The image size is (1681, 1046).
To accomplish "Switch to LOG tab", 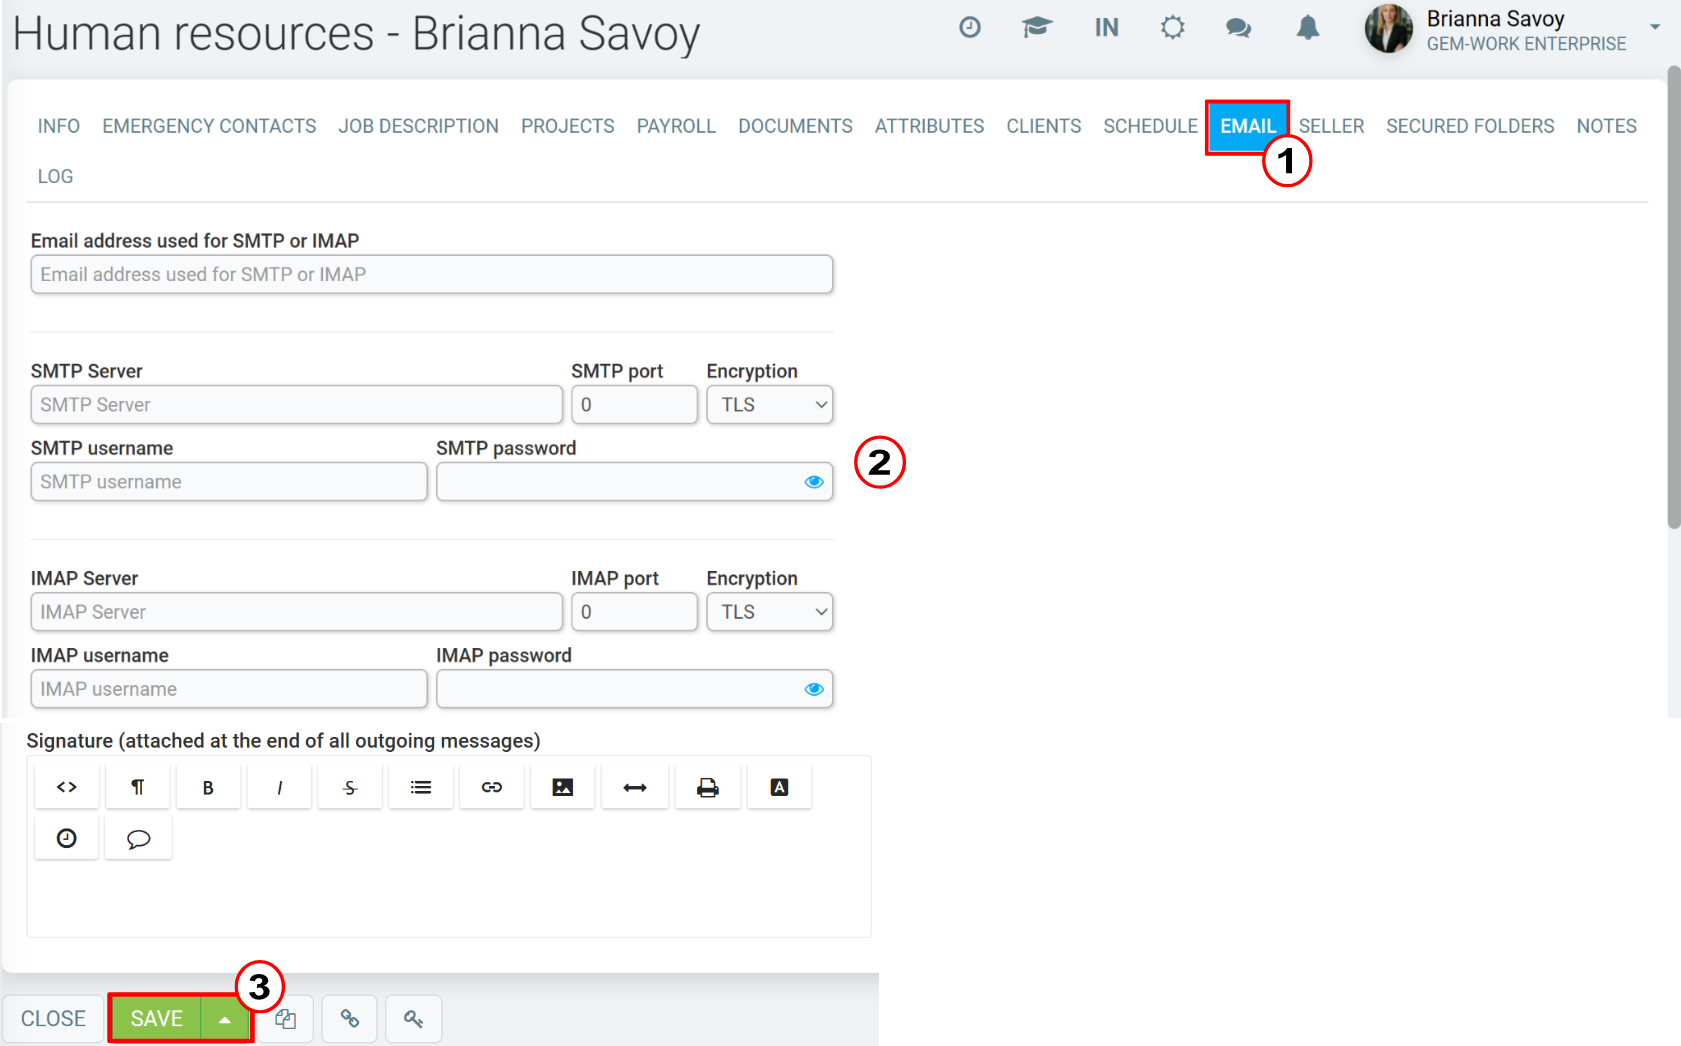I will coord(55,176).
